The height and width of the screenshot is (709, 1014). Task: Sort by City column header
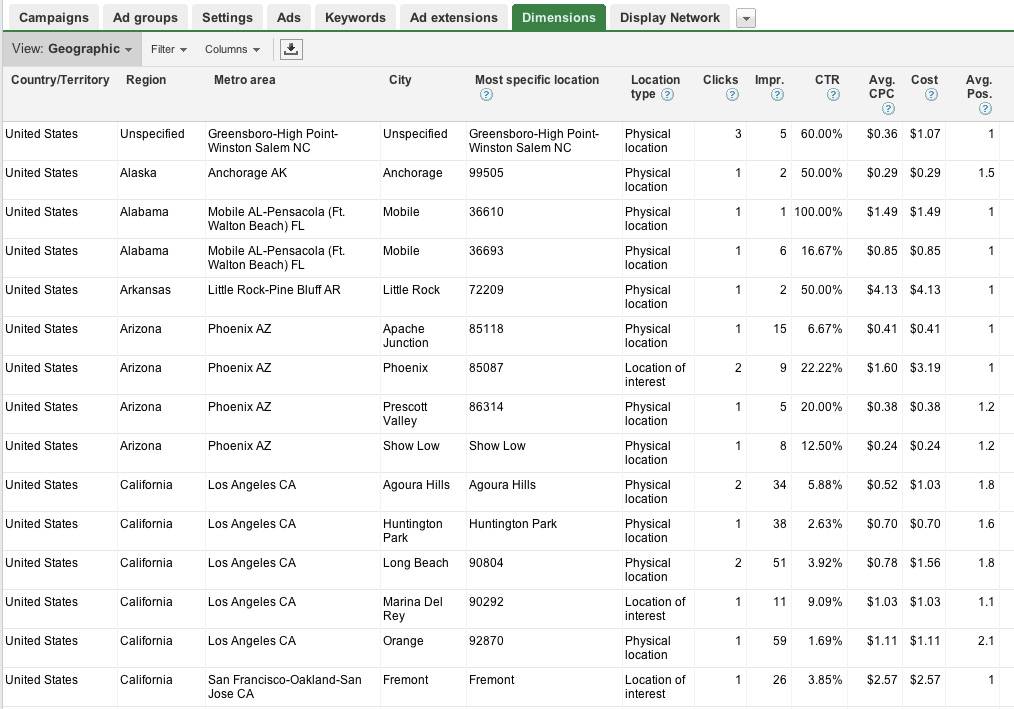point(400,80)
